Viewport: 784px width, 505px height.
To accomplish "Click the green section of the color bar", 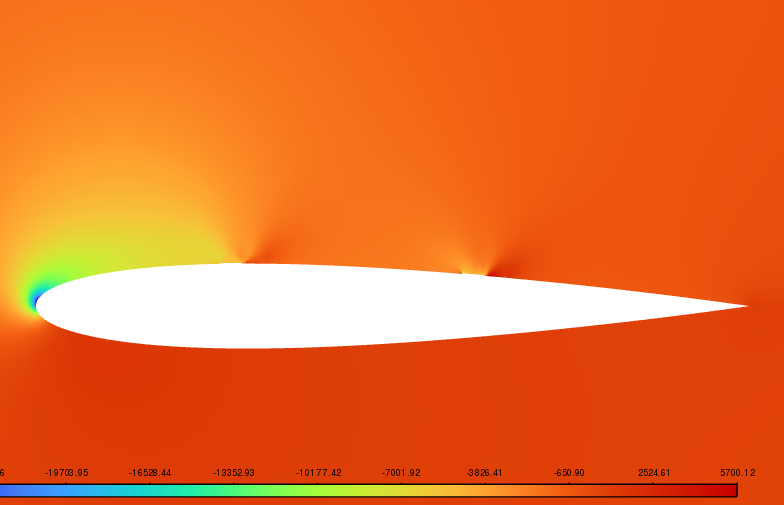I will [x=250, y=490].
